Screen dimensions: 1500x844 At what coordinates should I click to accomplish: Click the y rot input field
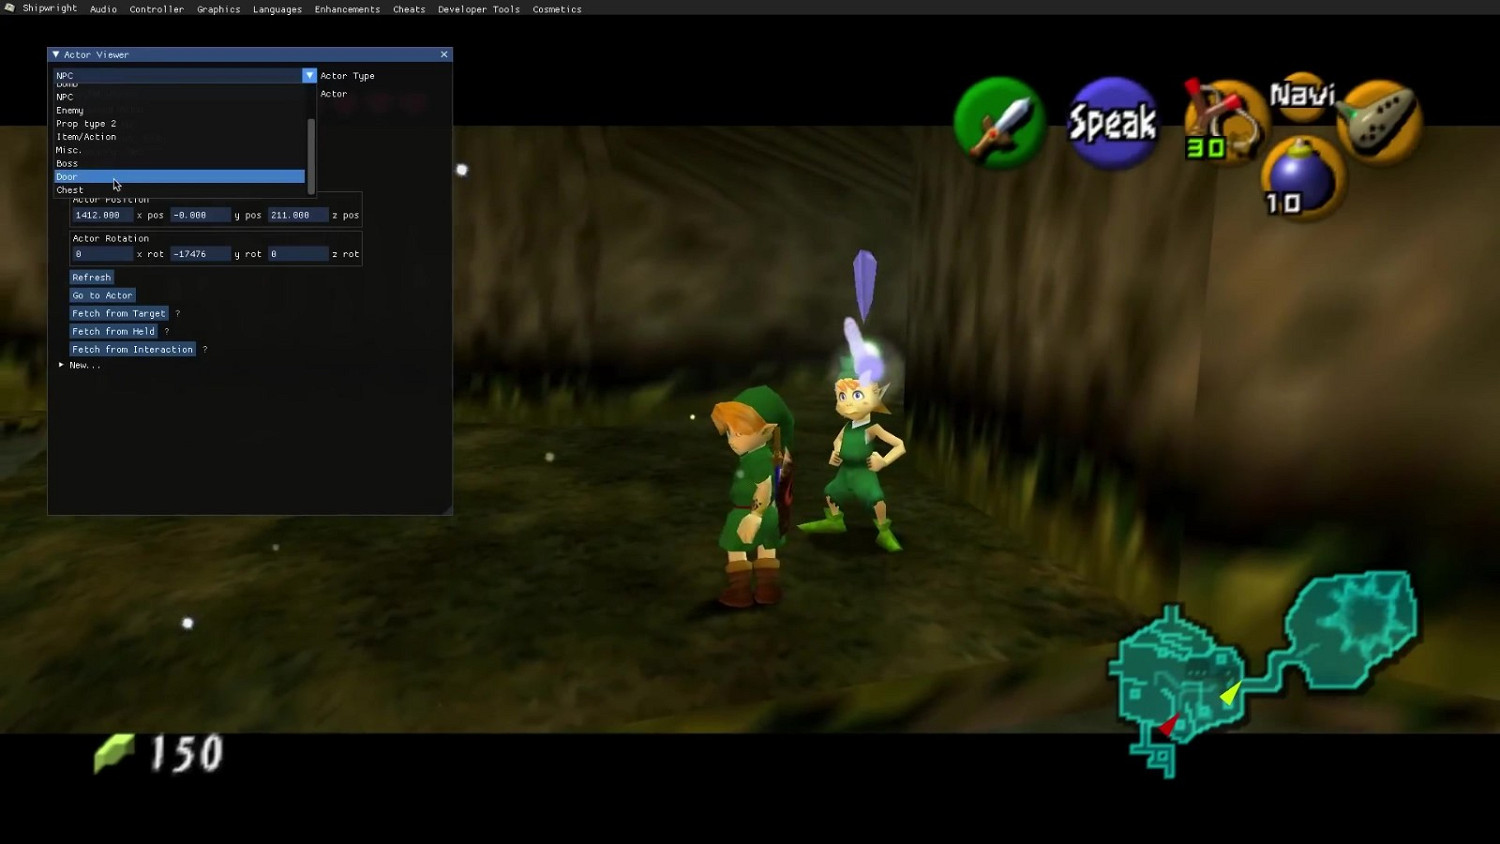pyautogui.click(x=200, y=254)
